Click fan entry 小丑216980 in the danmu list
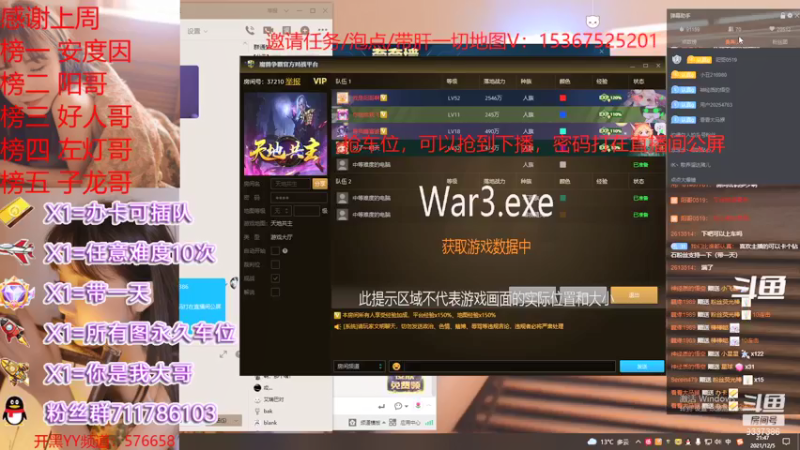 point(713,75)
